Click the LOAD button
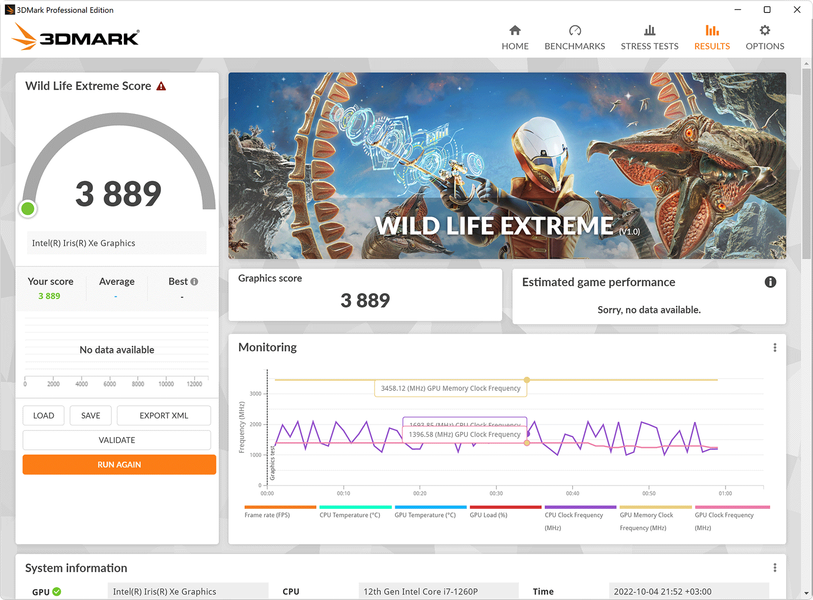813x600 pixels. pos(44,415)
